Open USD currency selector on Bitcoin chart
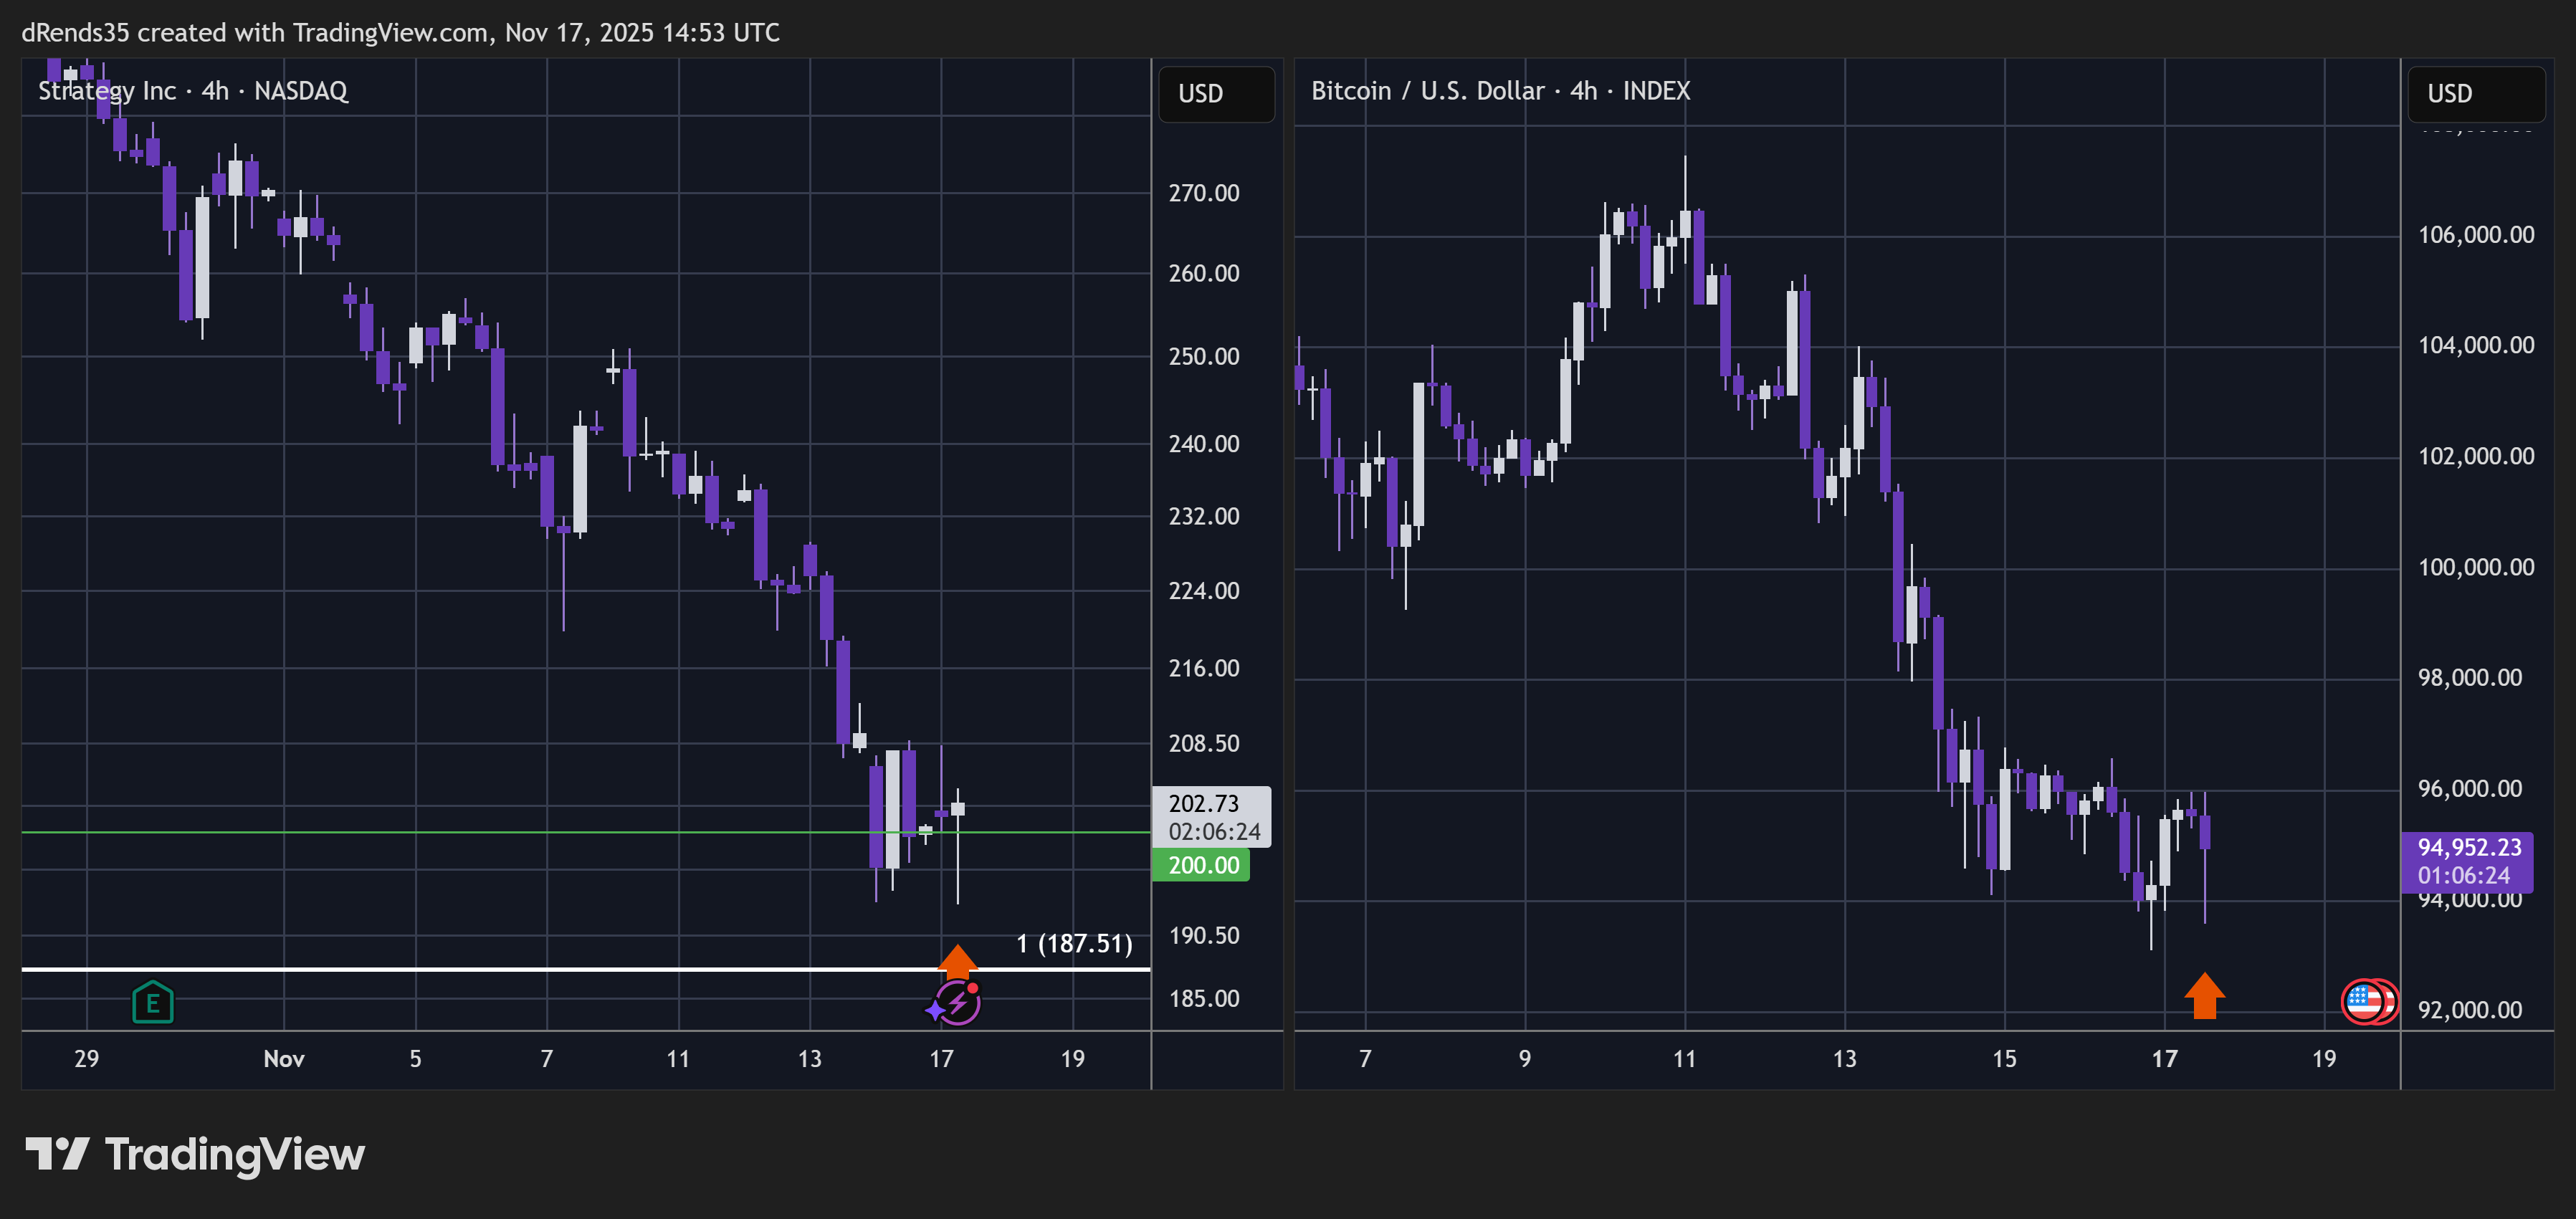This screenshot has width=2576, height=1219. [2476, 94]
